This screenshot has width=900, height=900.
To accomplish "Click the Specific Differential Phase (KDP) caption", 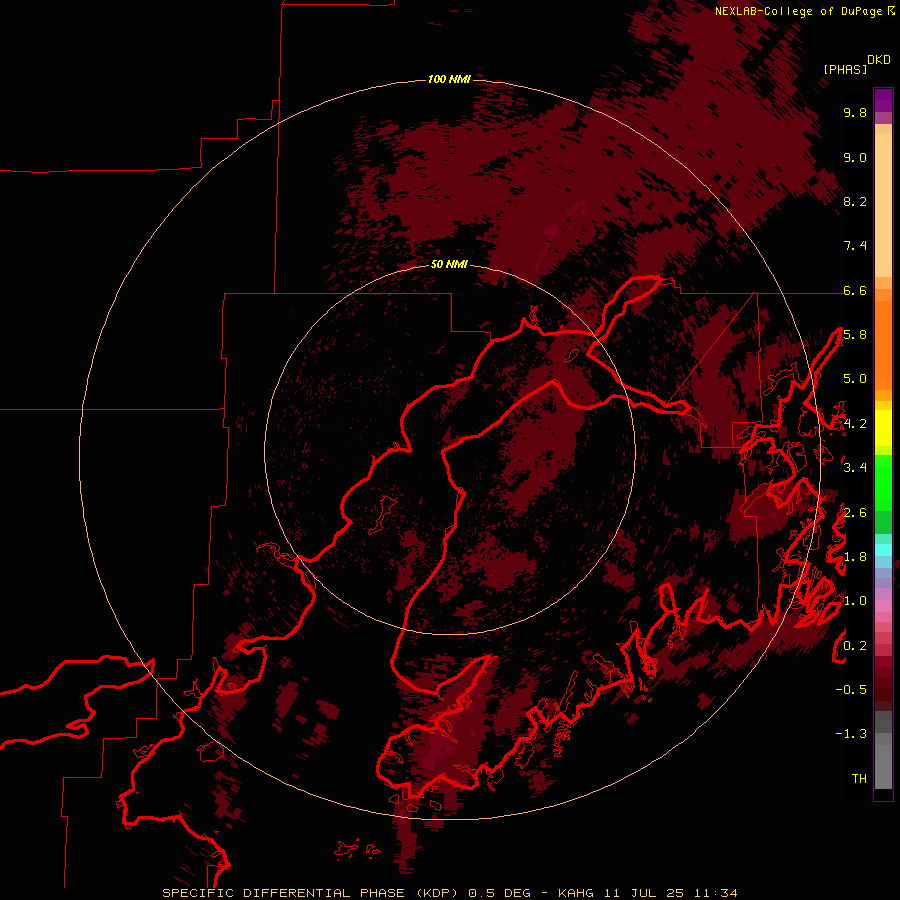I will (x=309, y=893).
